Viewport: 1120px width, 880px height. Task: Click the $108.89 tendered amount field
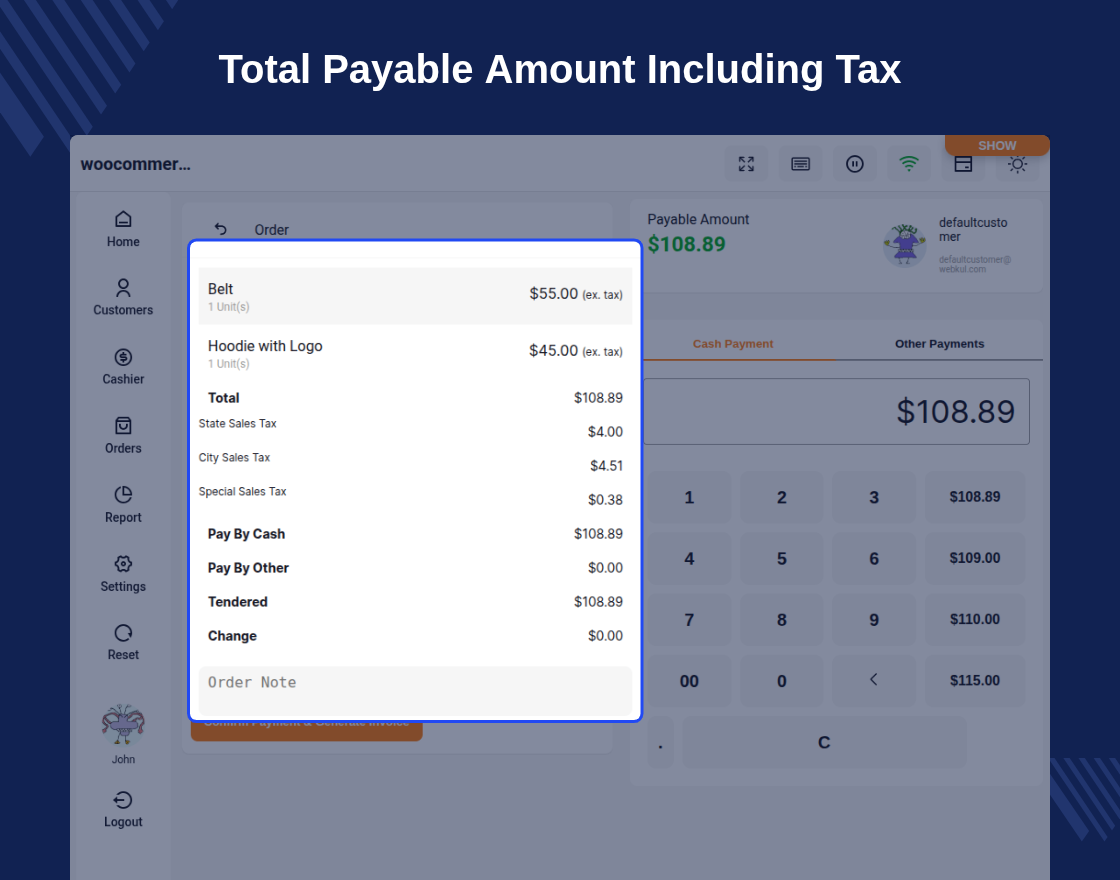coord(836,411)
